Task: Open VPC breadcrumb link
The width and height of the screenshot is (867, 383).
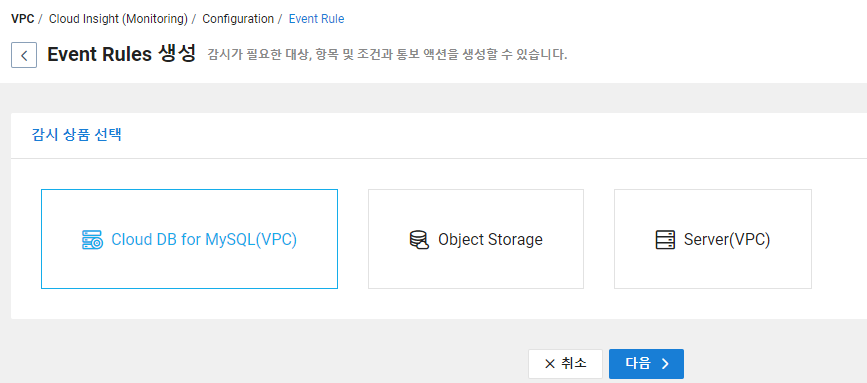Action: 23,19
